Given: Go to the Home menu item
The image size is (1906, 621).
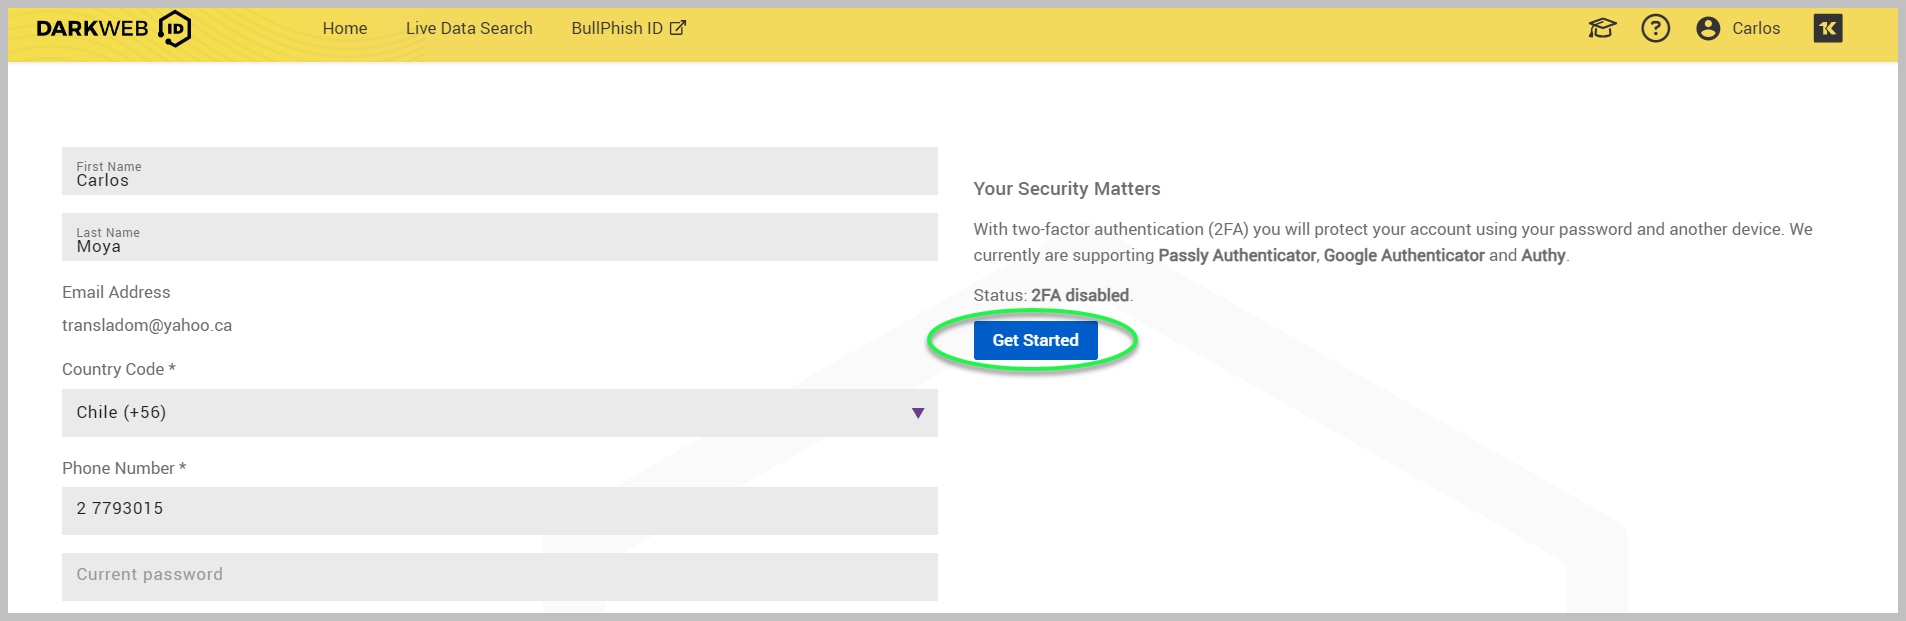Looking at the screenshot, I should click(344, 29).
